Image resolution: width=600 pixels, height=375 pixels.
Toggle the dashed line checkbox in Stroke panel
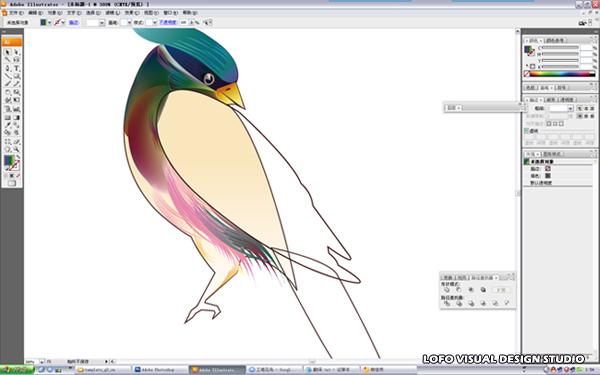pos(526,131)
